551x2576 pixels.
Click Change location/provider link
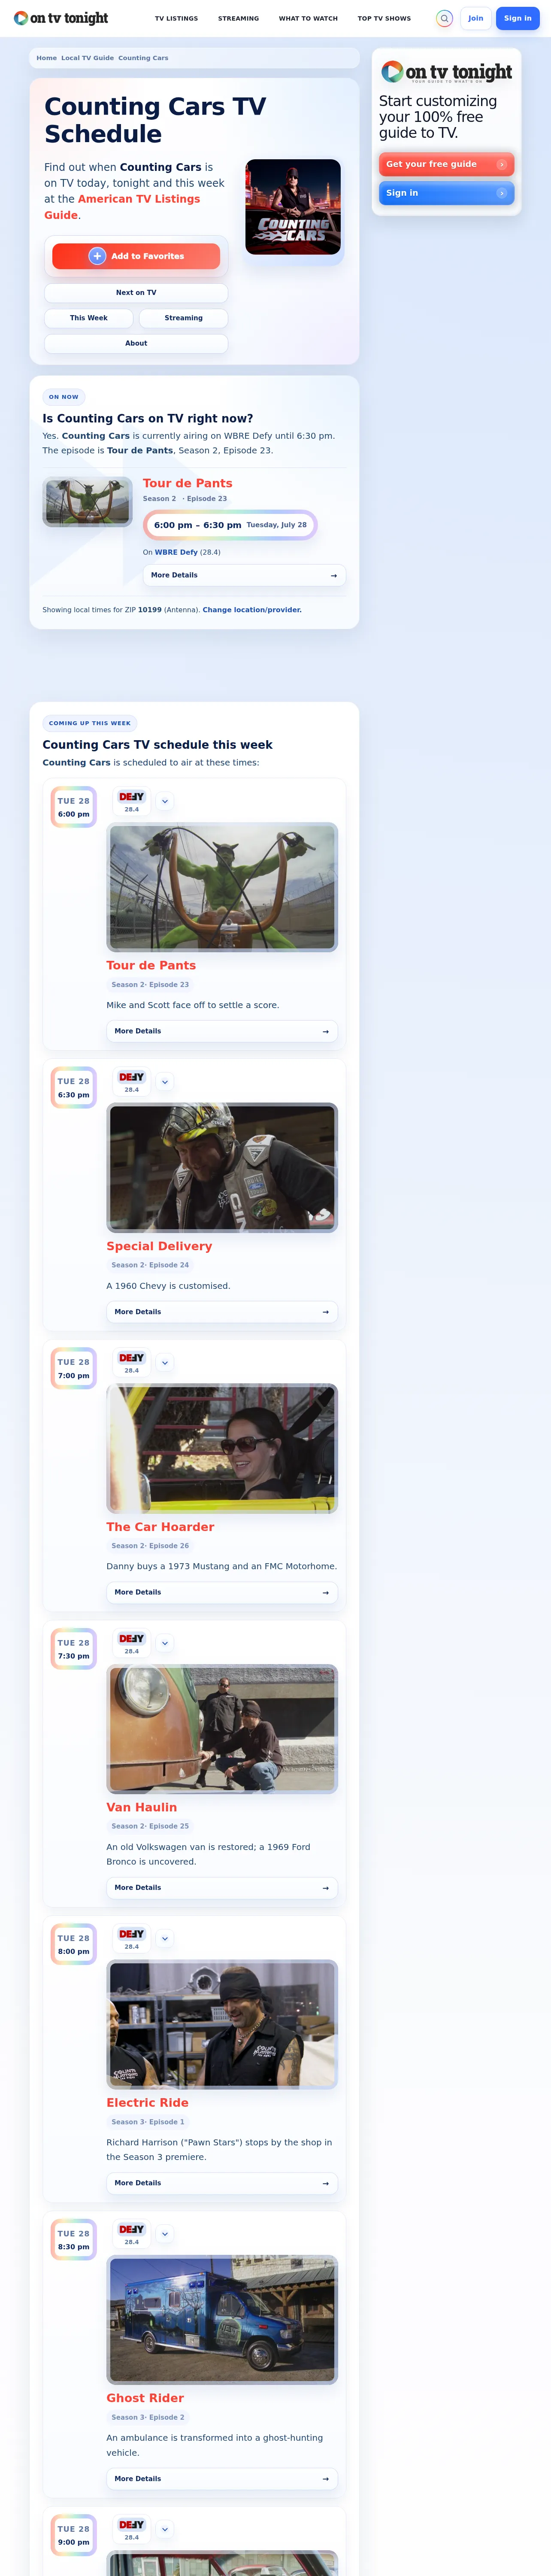[x=252, y=610]
